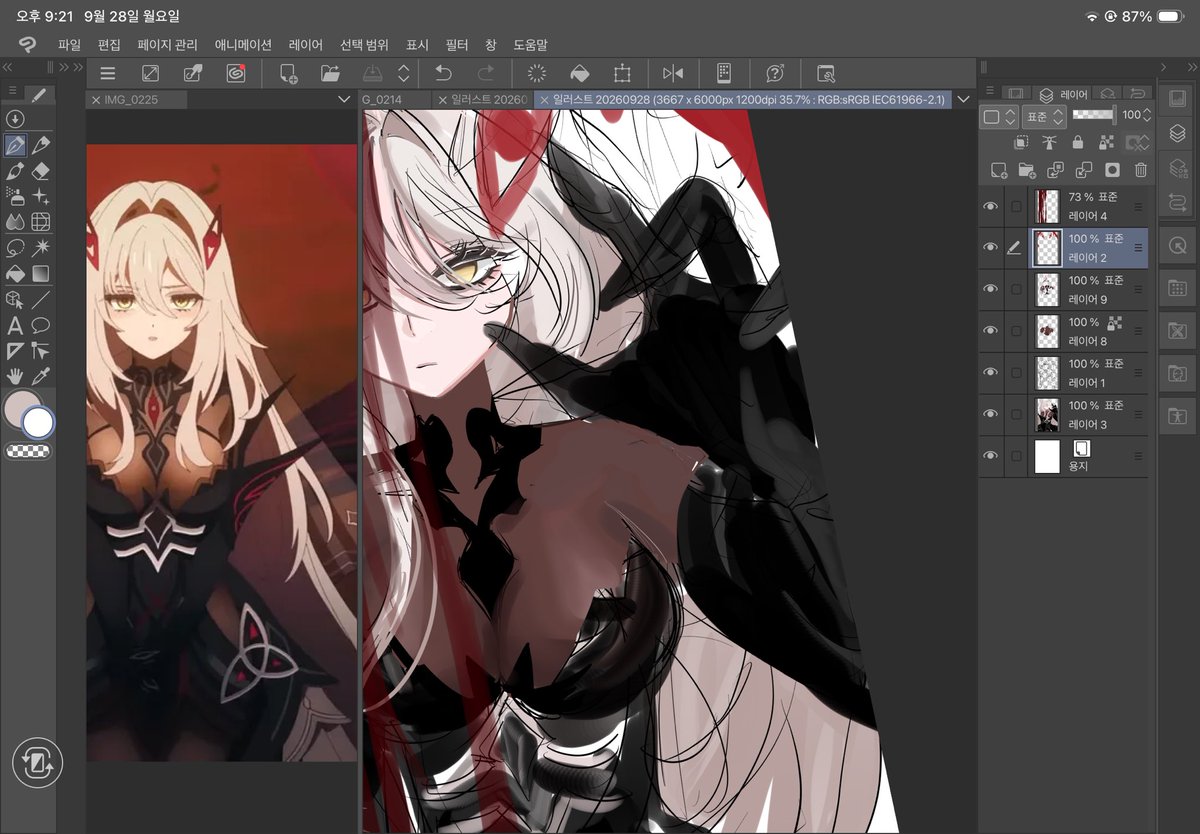Open 필터 menu
The width and height of the screenshot is (1200, 834).
[x=457, y=45]
